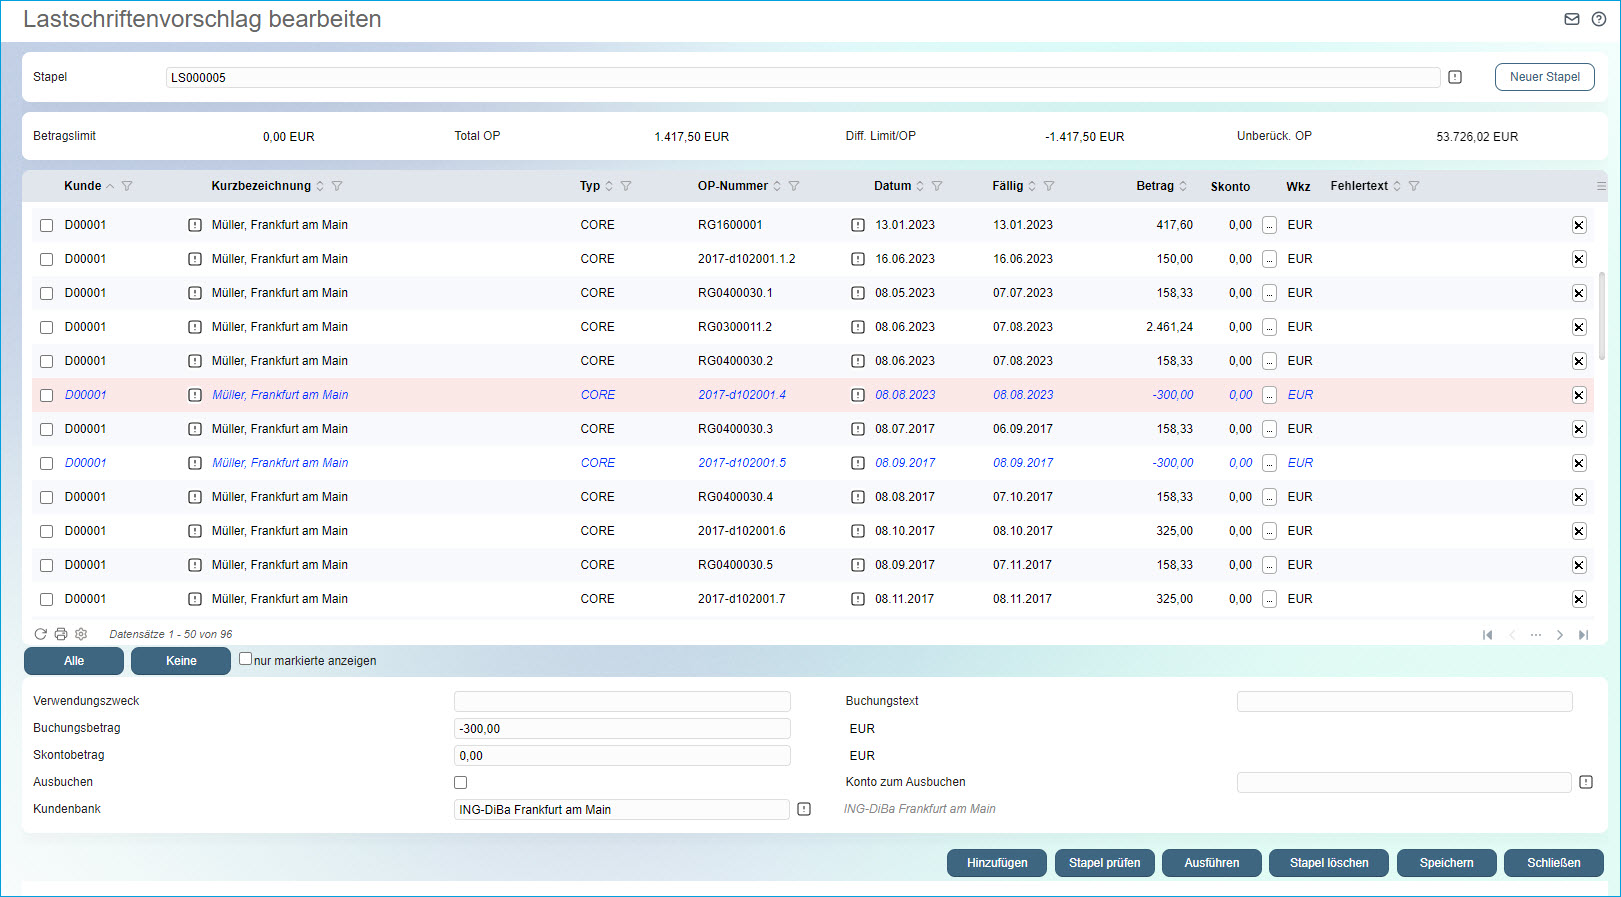1621x897 pixels.
Task: Remove row 2017-d102001.7 with X icon
Action: pyautogui.click(x=1579, y=599)
